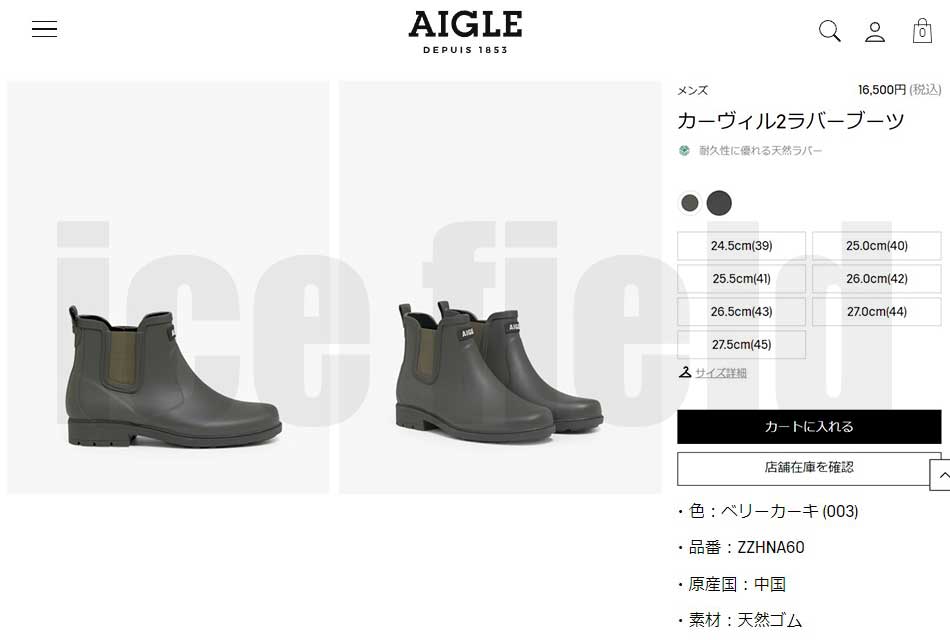Click the カートに入れる button
The width and height of the screenshot is (950, 640).
click(809, 427)
